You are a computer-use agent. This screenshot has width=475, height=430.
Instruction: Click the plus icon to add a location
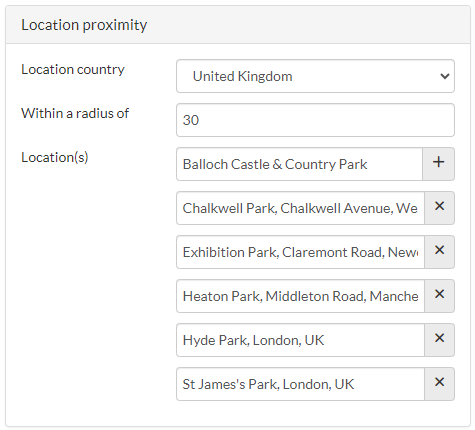click(438, 164)
